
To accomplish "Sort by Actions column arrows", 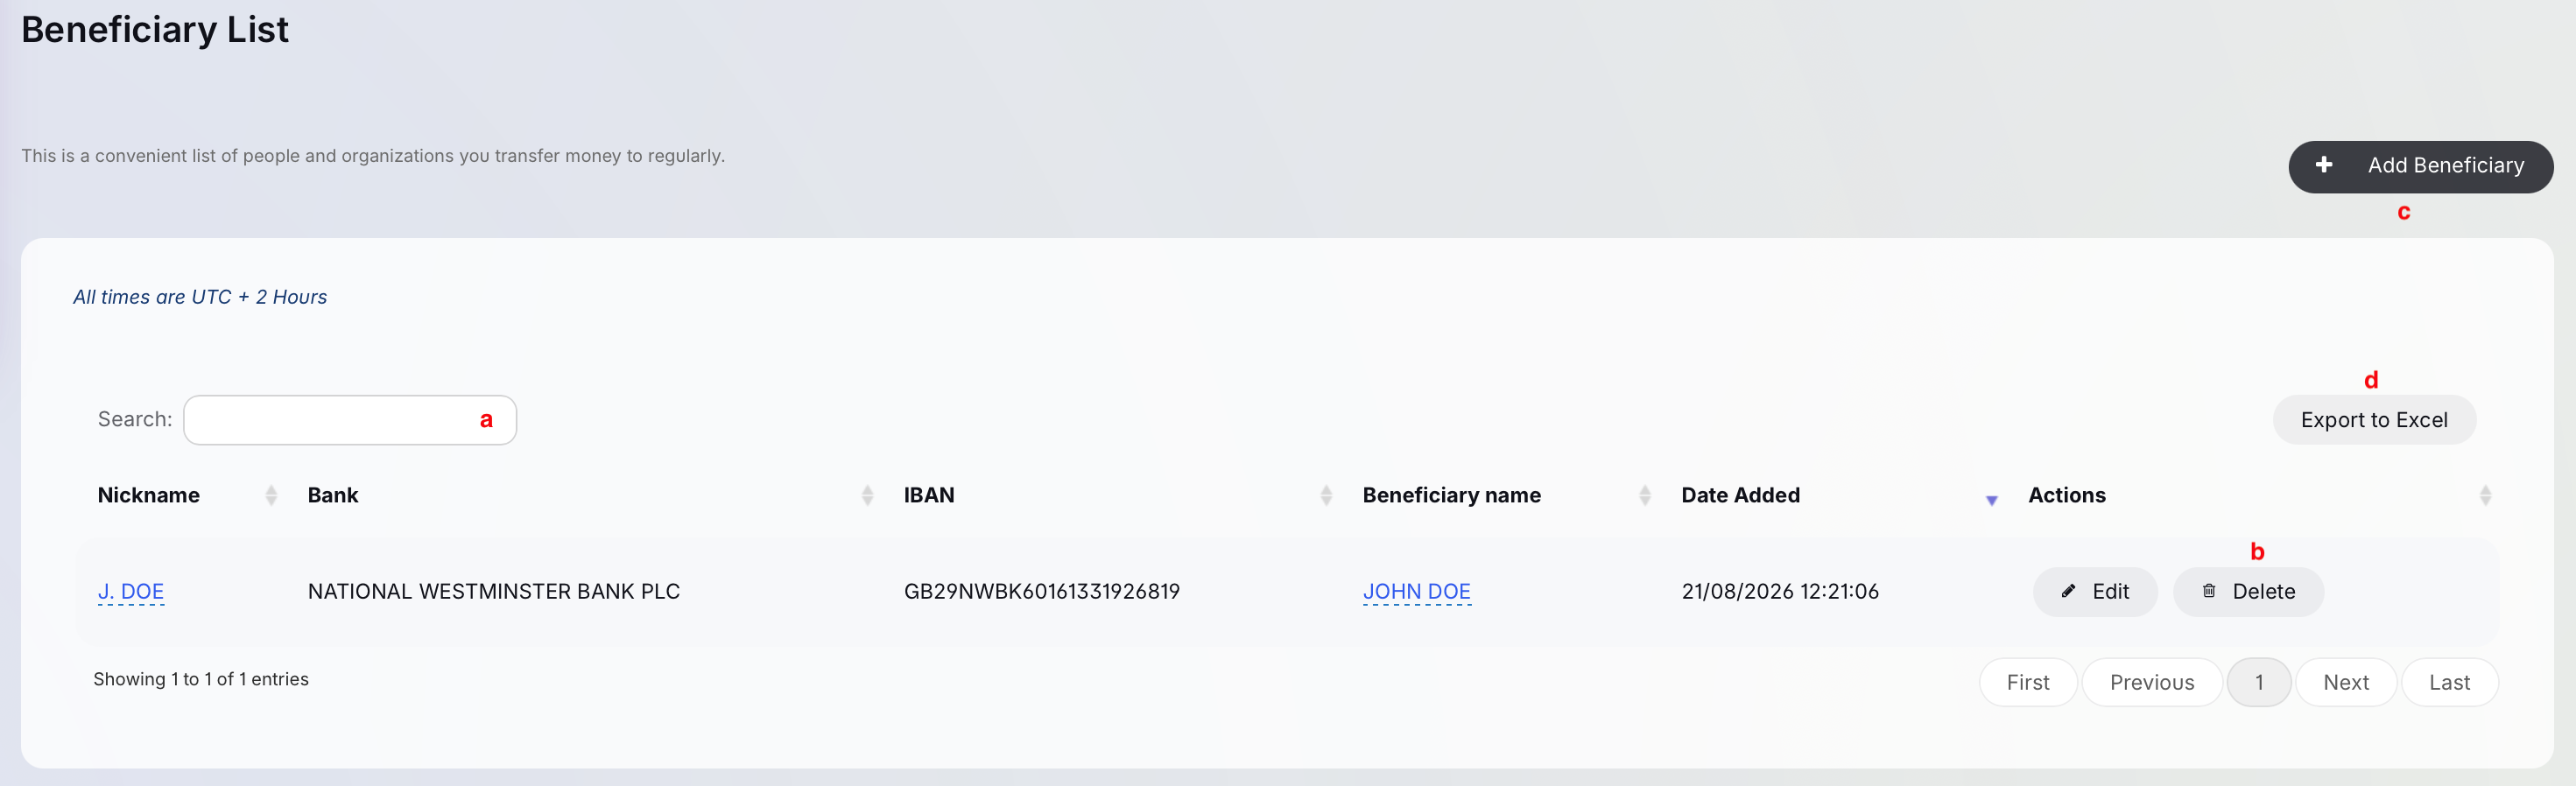I will pyautogui.click(x=2485, y=495).
